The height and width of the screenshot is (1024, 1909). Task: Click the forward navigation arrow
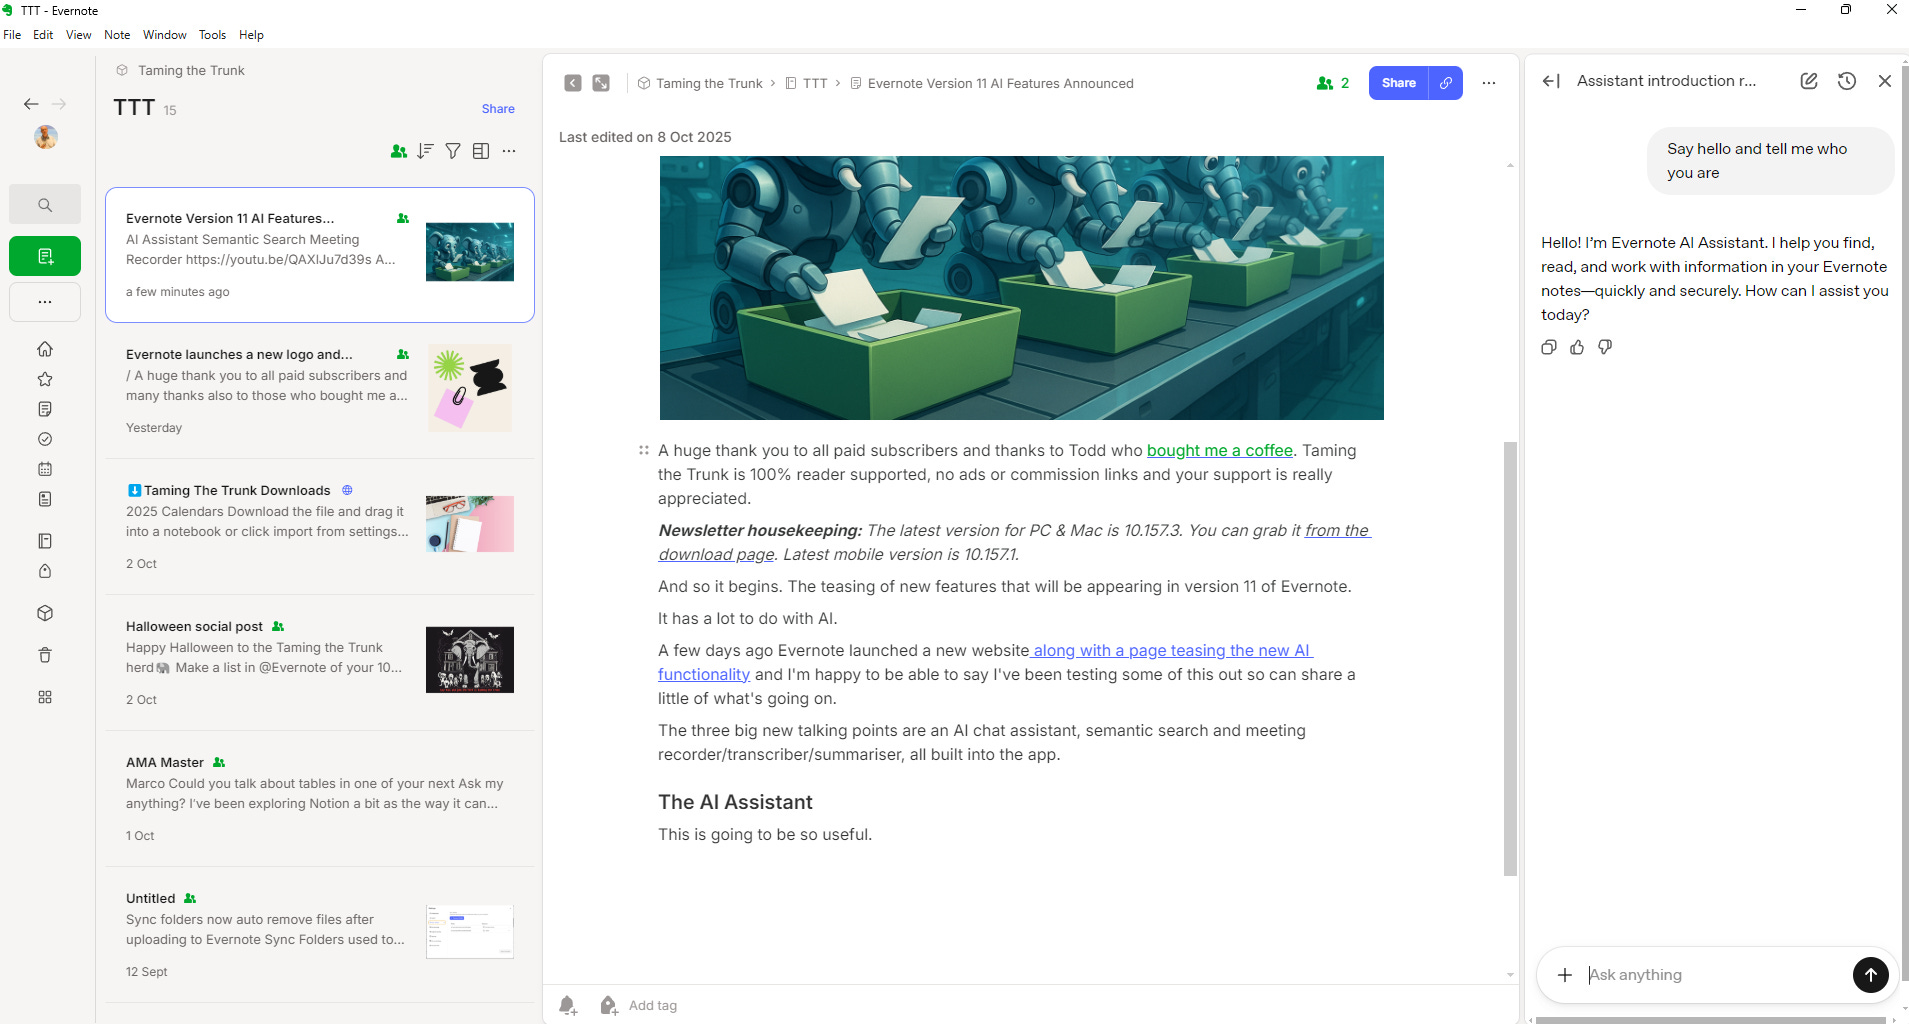(59, 104)
